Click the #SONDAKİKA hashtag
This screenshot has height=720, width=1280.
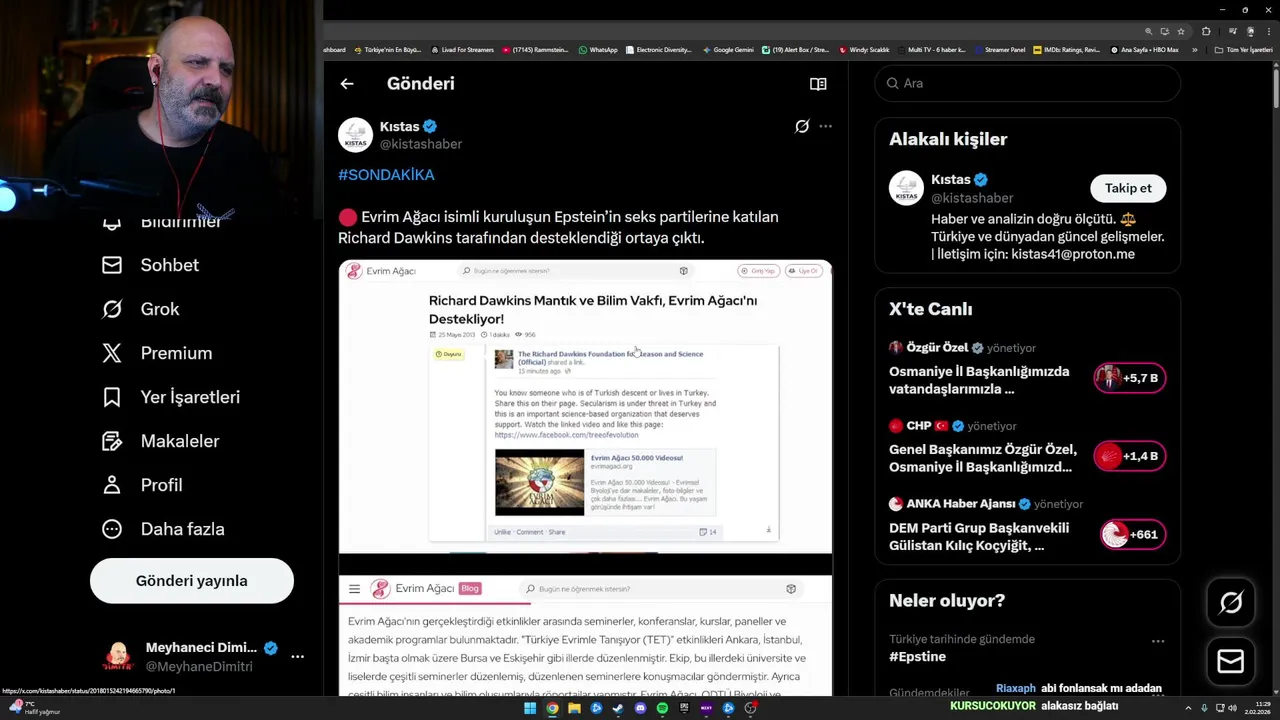(386, 175)
